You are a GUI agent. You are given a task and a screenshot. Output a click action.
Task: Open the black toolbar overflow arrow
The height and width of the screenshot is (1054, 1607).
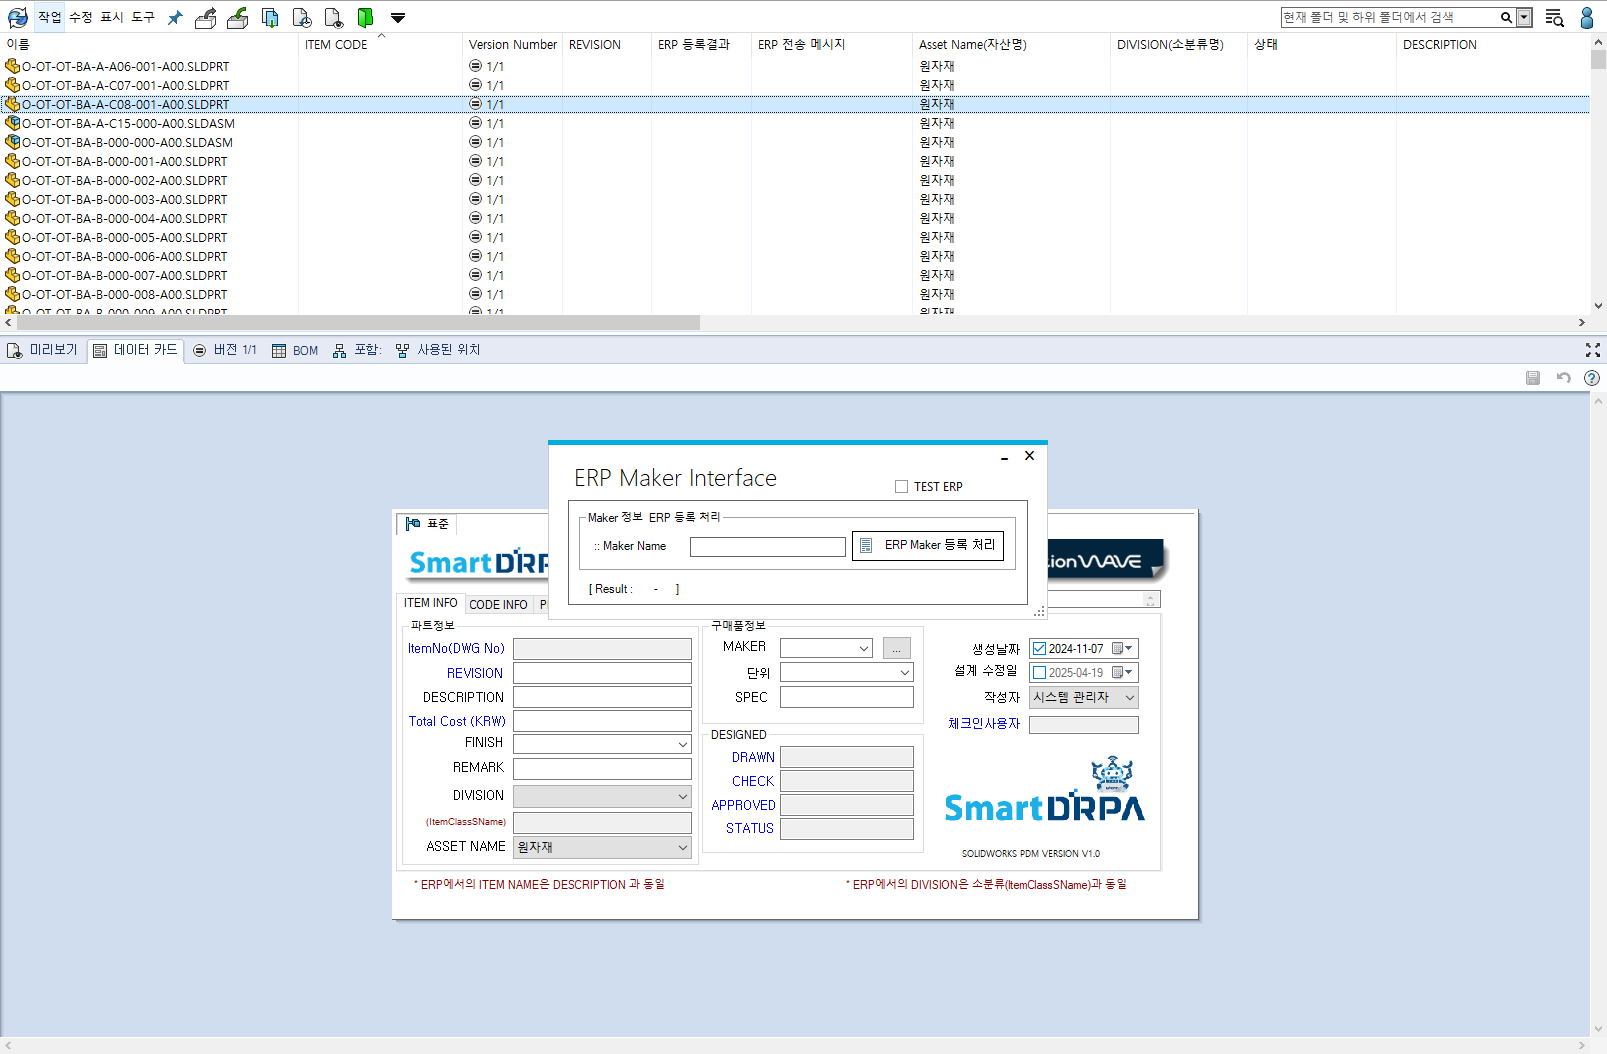[x=398, y=18]
